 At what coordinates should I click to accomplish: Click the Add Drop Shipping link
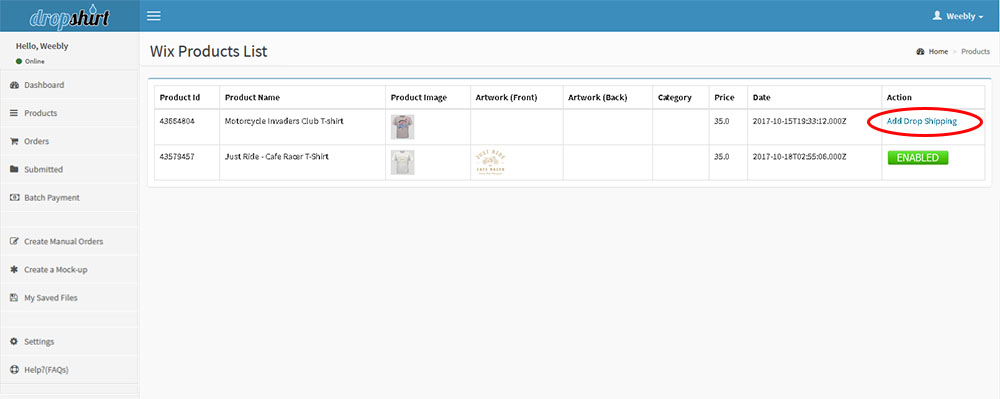tap(922, 121)
